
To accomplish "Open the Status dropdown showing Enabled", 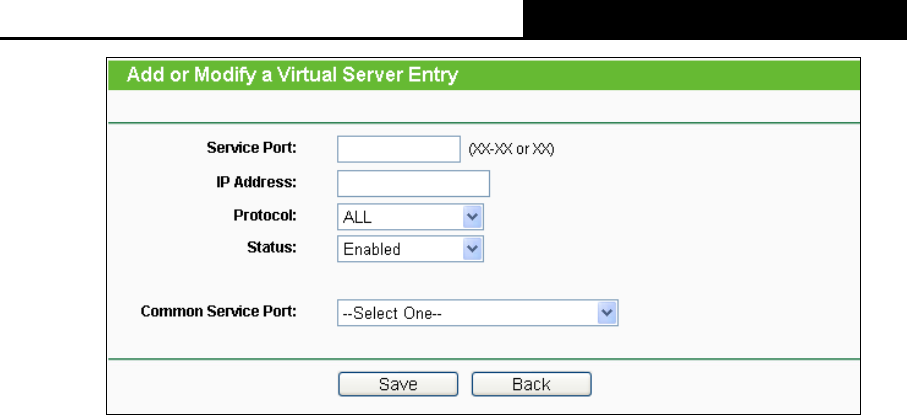I will tap(410, 249).
